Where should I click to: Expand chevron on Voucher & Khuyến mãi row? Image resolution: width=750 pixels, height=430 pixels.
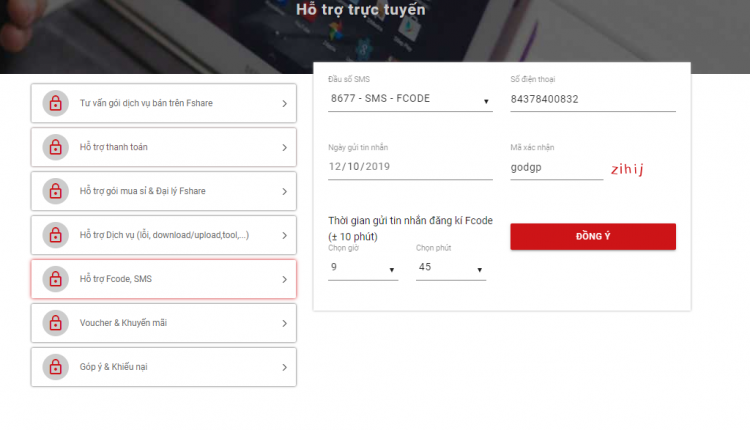coord(285,324)
